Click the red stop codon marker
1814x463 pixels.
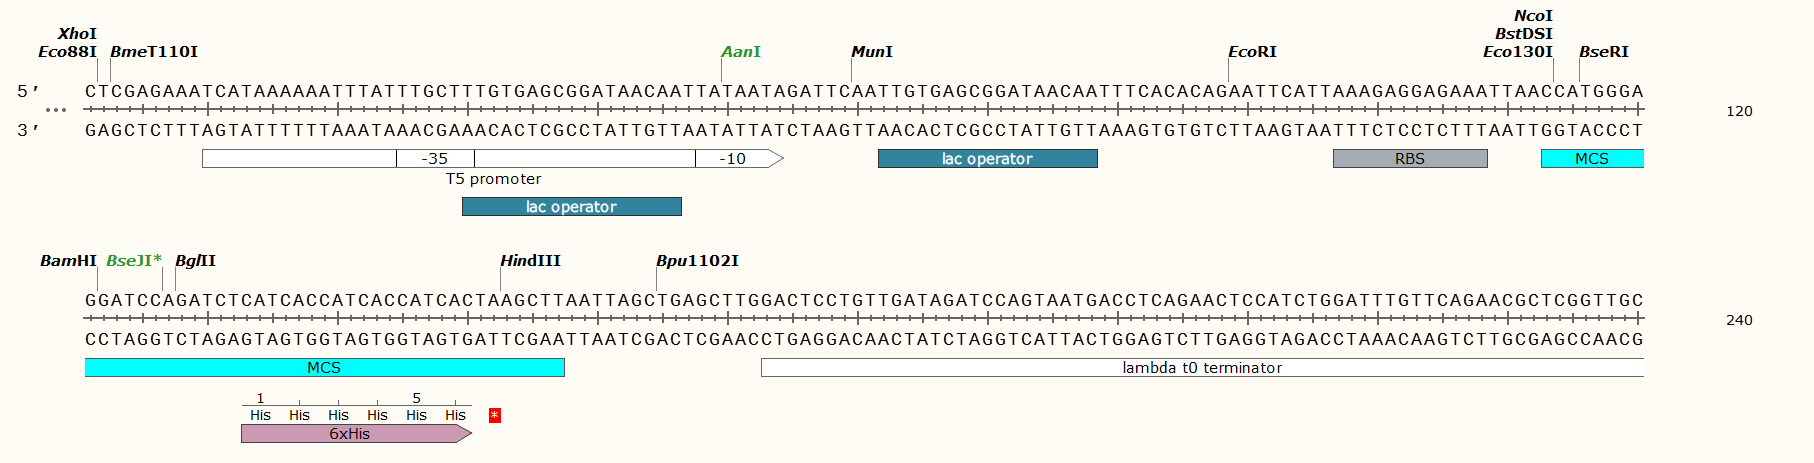coord(495,415)
